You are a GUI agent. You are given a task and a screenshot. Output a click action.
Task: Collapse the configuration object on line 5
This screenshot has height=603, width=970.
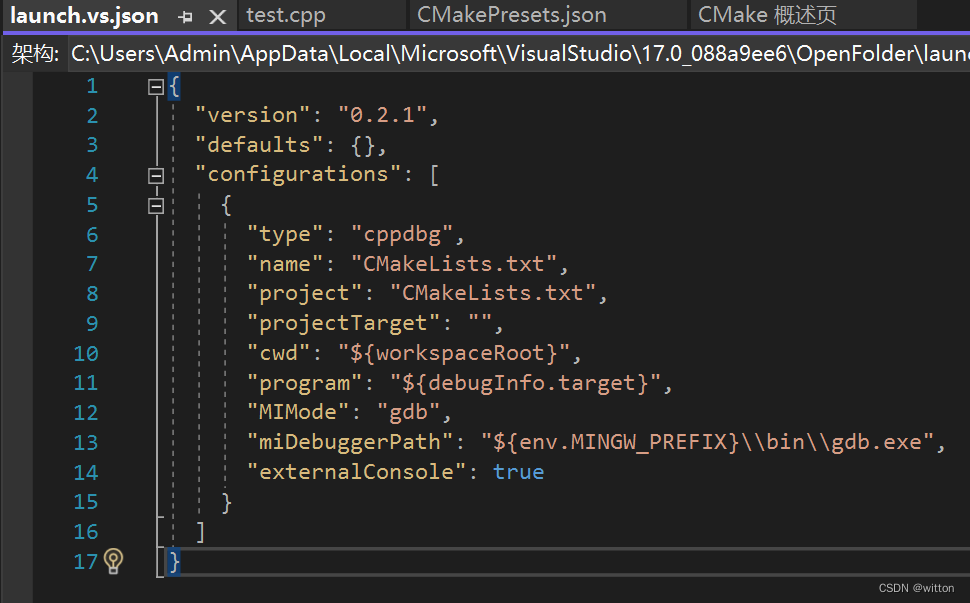pos(155,204)
